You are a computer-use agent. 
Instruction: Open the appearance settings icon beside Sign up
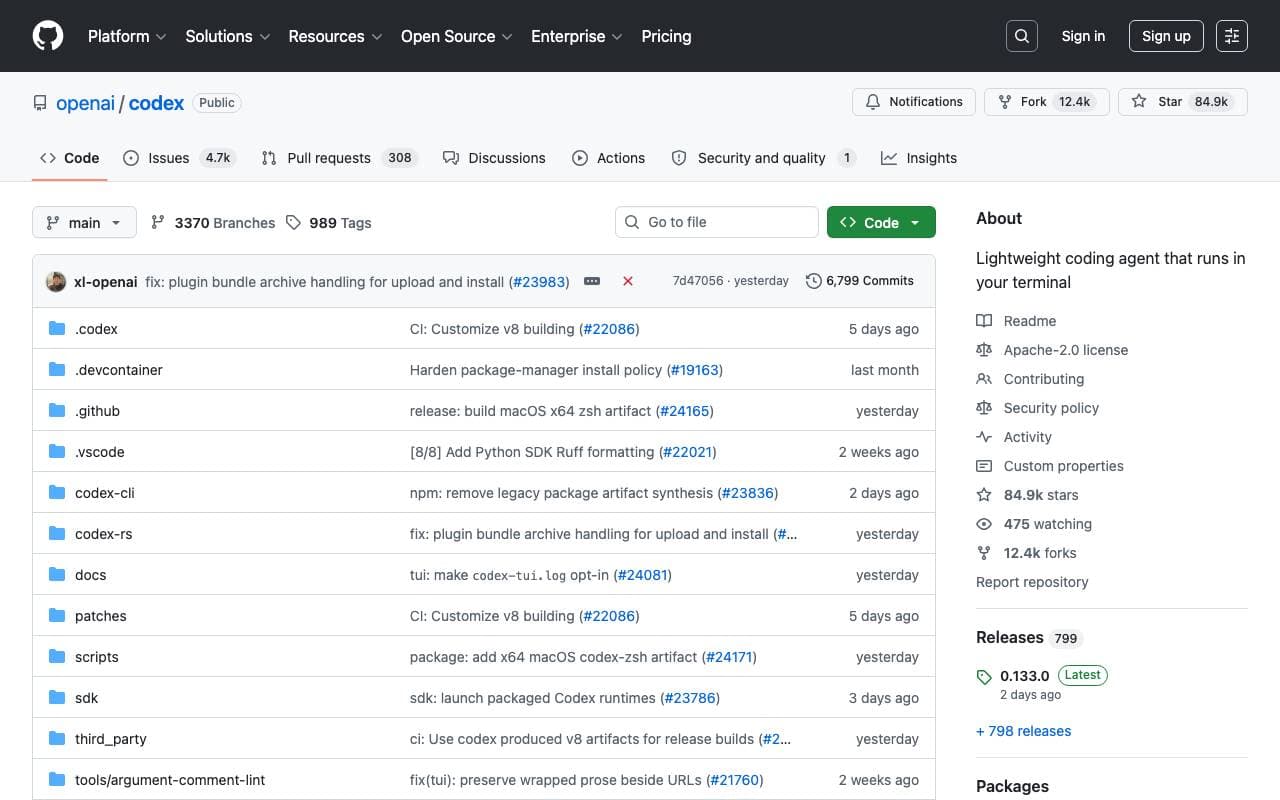[1232, 36]
